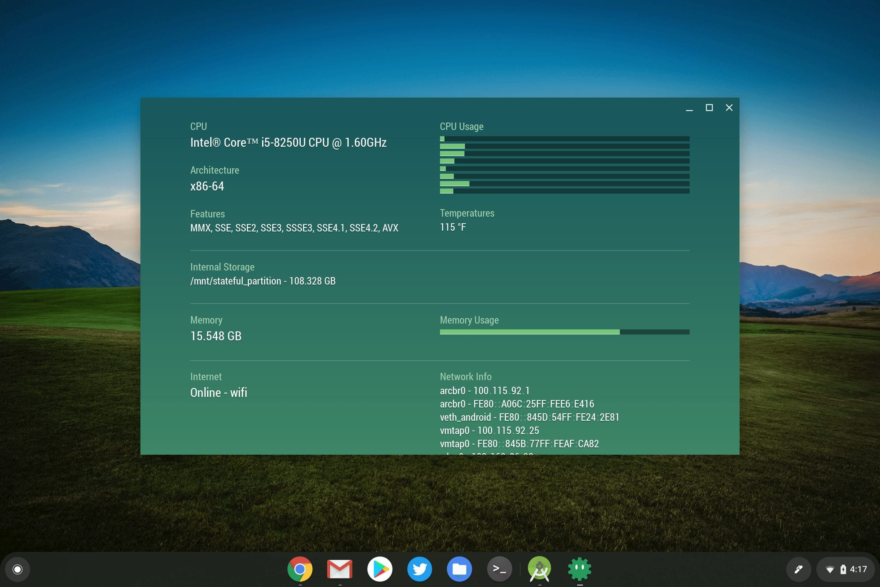Click the green Cog system info app icon

580,569
